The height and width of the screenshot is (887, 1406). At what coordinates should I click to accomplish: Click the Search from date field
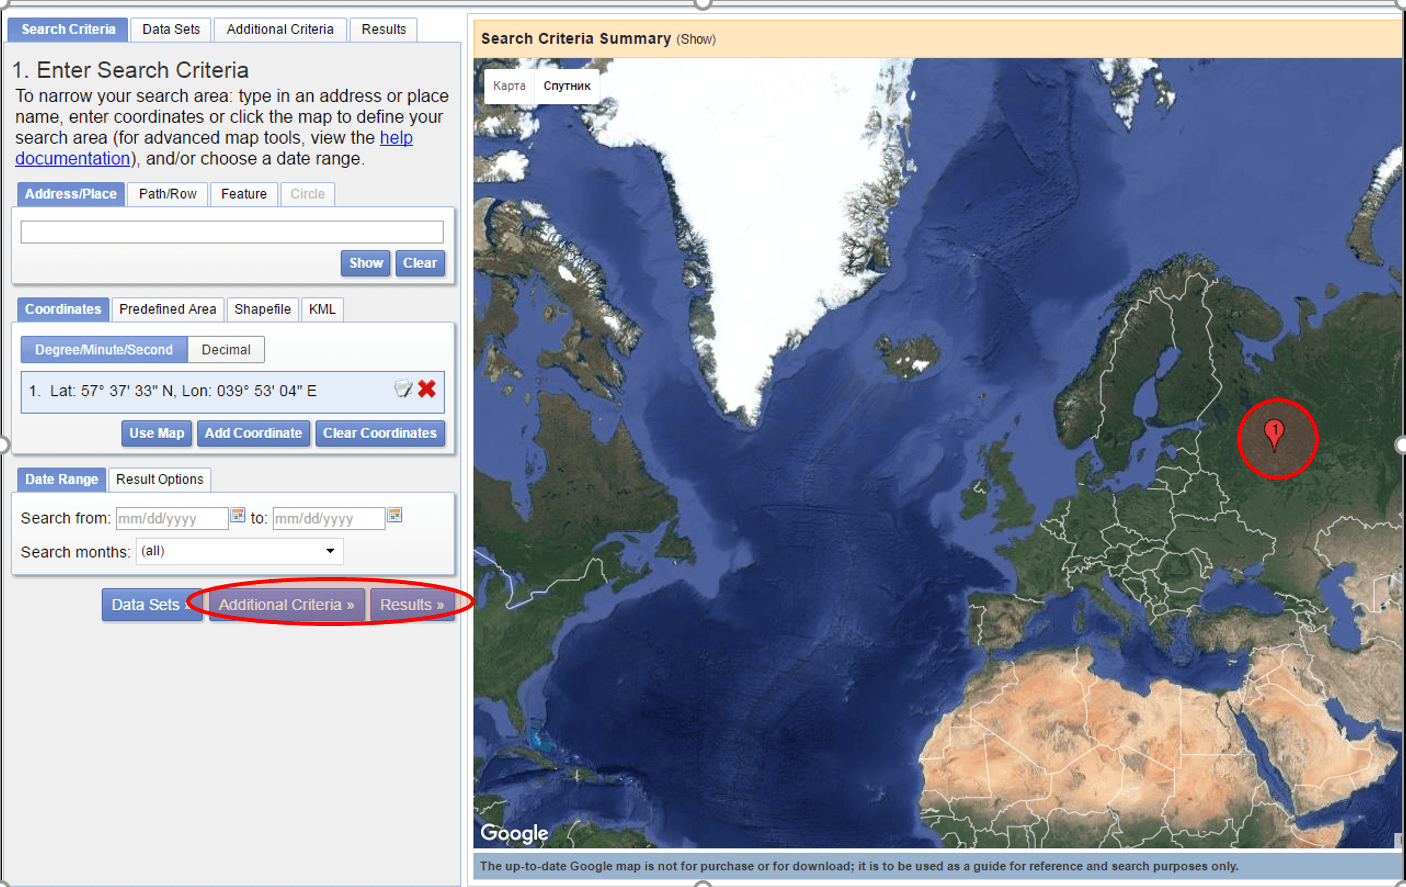171,518
